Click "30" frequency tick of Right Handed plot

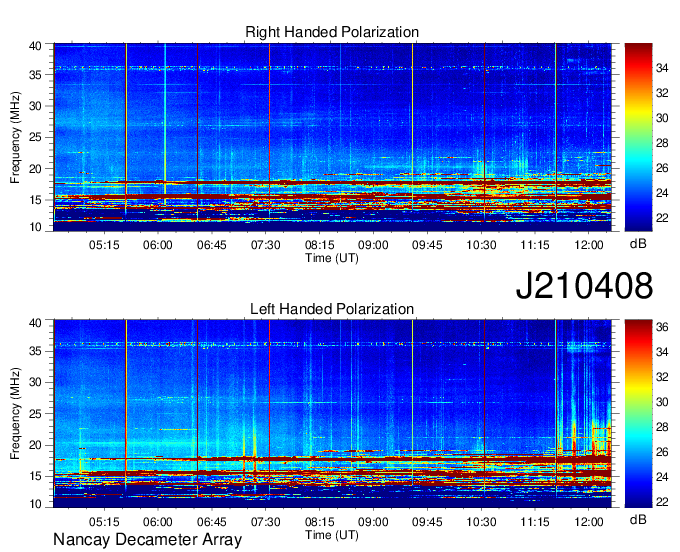click(35, 106)
